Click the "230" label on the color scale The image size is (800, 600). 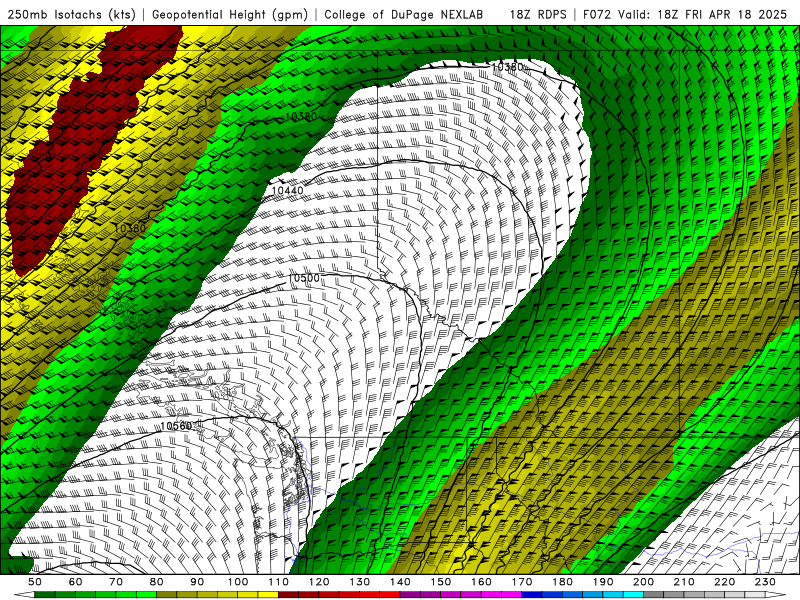click(765, 582)
